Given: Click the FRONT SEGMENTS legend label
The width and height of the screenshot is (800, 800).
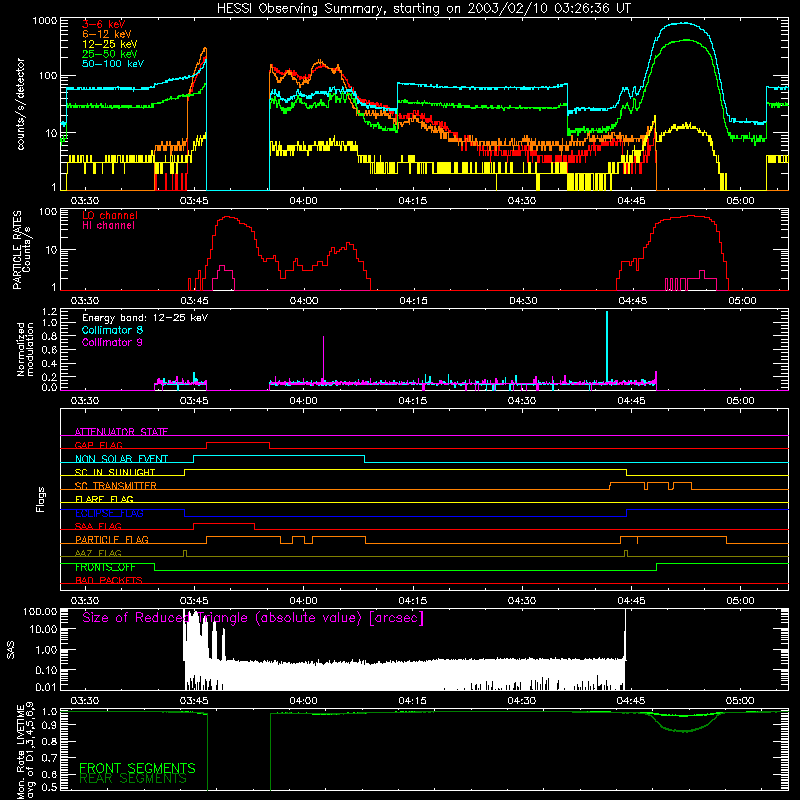Looking at the screenshot, I should pyautogui.click(x=137, y=768).
